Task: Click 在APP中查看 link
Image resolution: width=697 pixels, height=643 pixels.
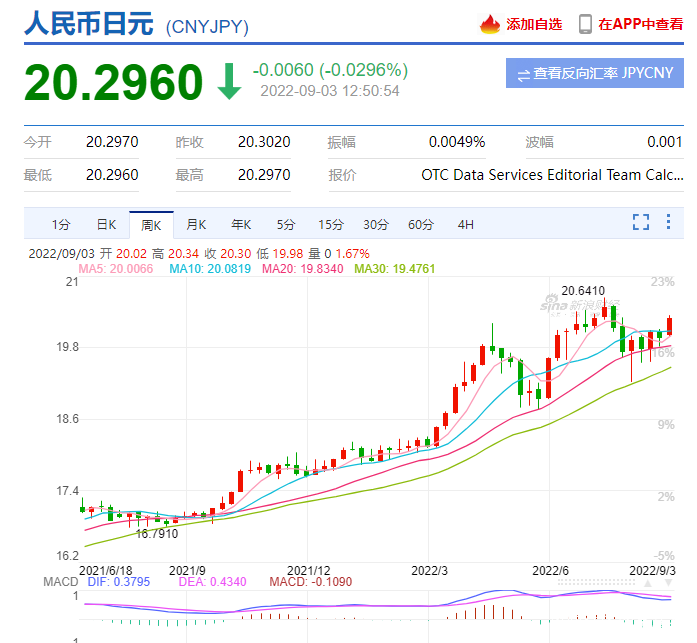Action: point(640,24)
